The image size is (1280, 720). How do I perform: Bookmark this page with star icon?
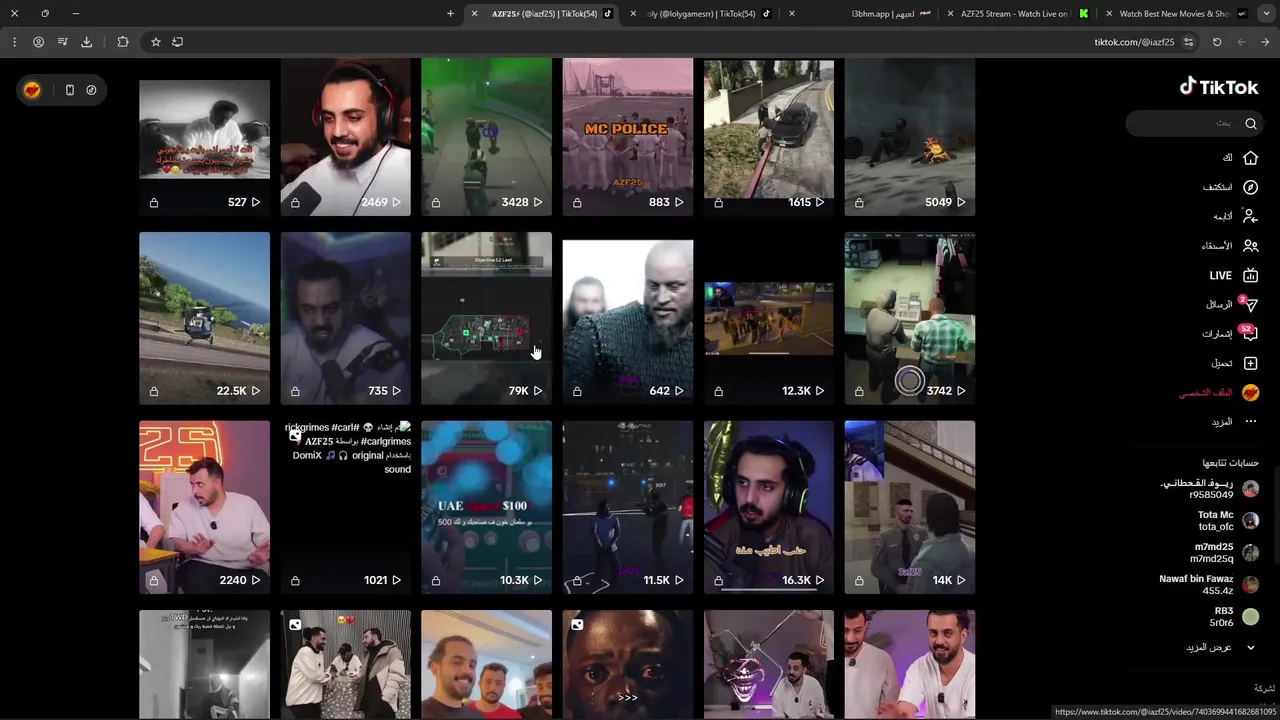(x=155, y=42)
